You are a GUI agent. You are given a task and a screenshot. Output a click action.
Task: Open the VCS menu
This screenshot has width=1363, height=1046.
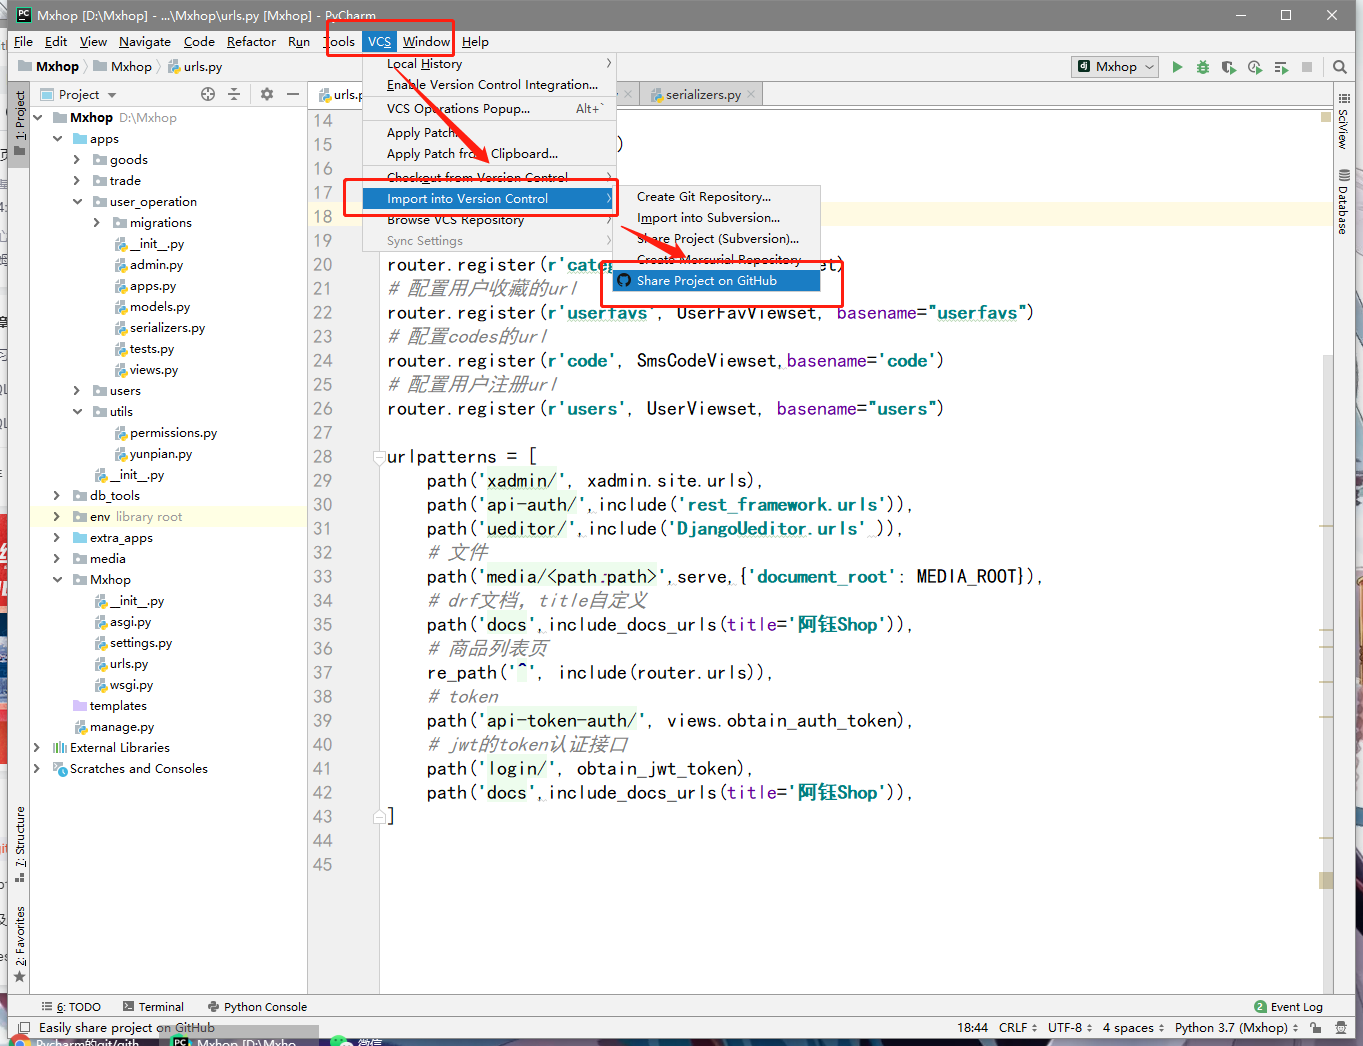click(379, 42)
